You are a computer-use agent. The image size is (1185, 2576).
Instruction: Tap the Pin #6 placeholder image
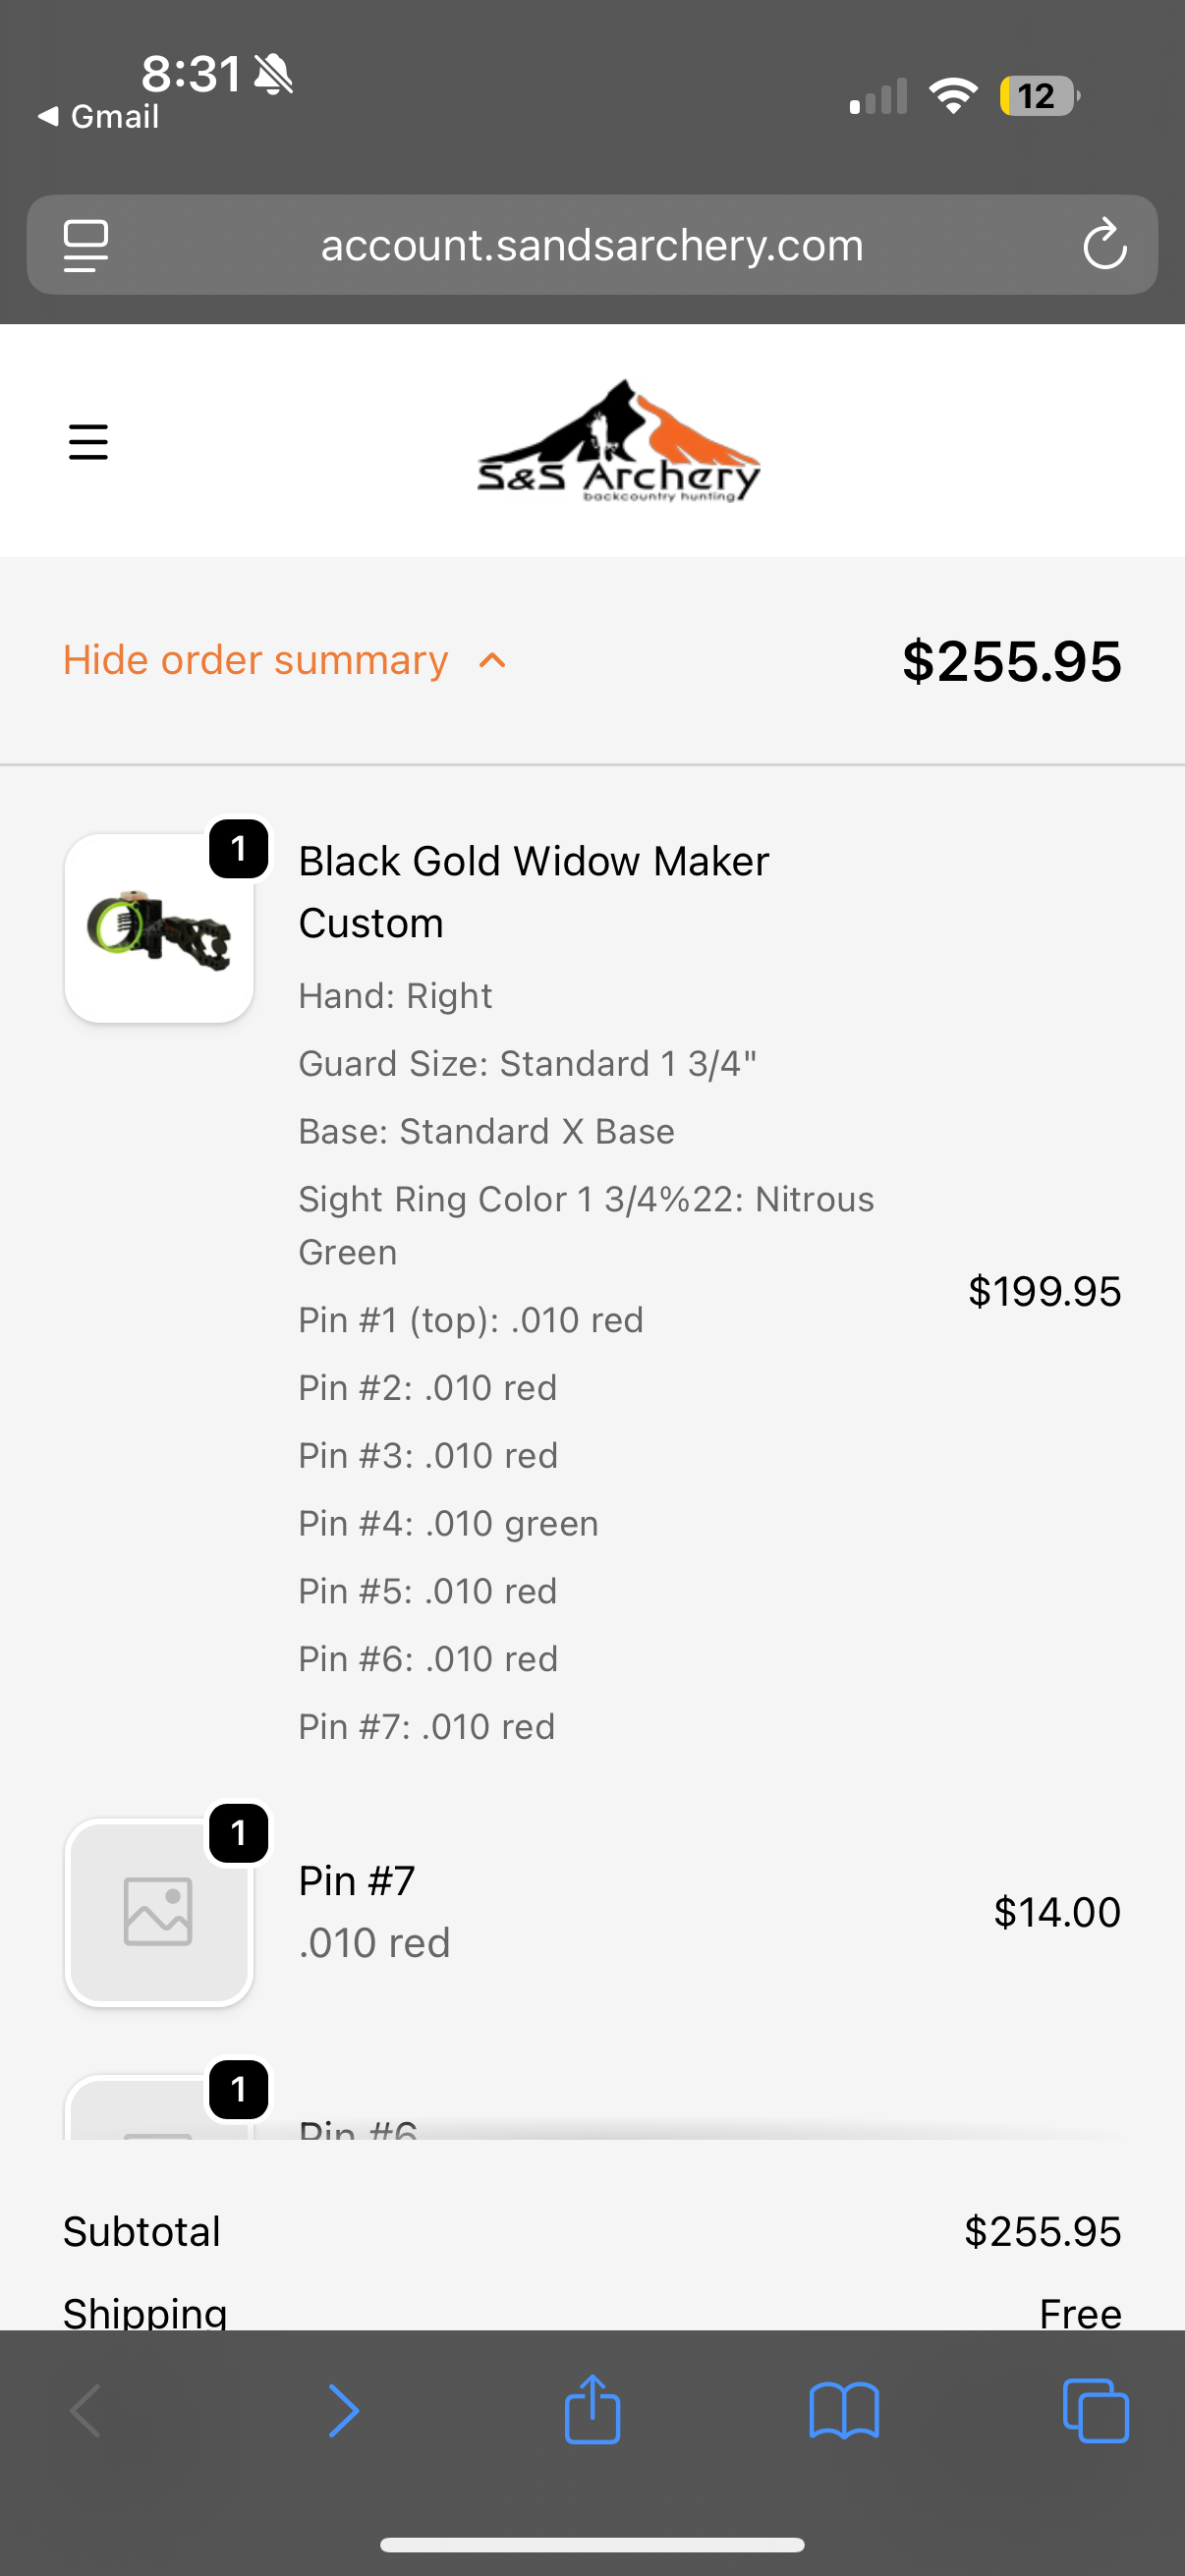[159, 2112]
